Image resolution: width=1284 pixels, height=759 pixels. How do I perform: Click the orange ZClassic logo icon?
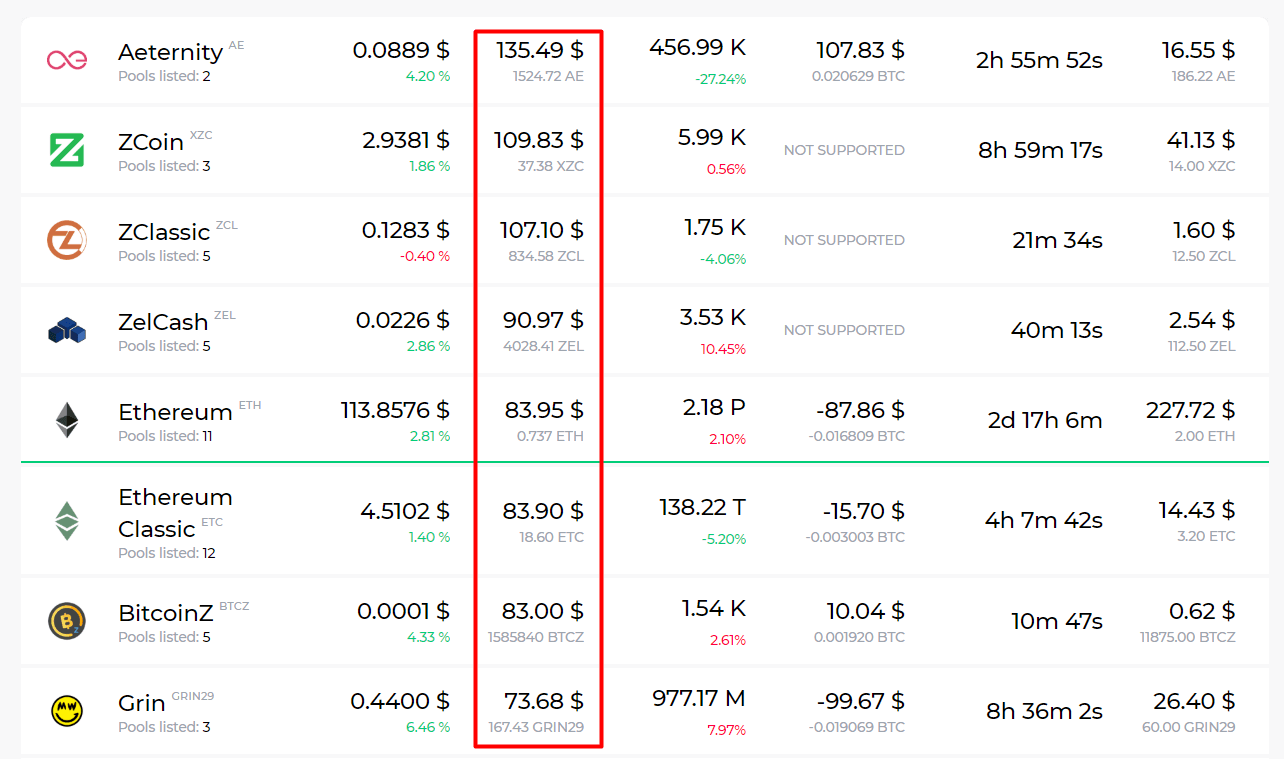coord(67,240)
